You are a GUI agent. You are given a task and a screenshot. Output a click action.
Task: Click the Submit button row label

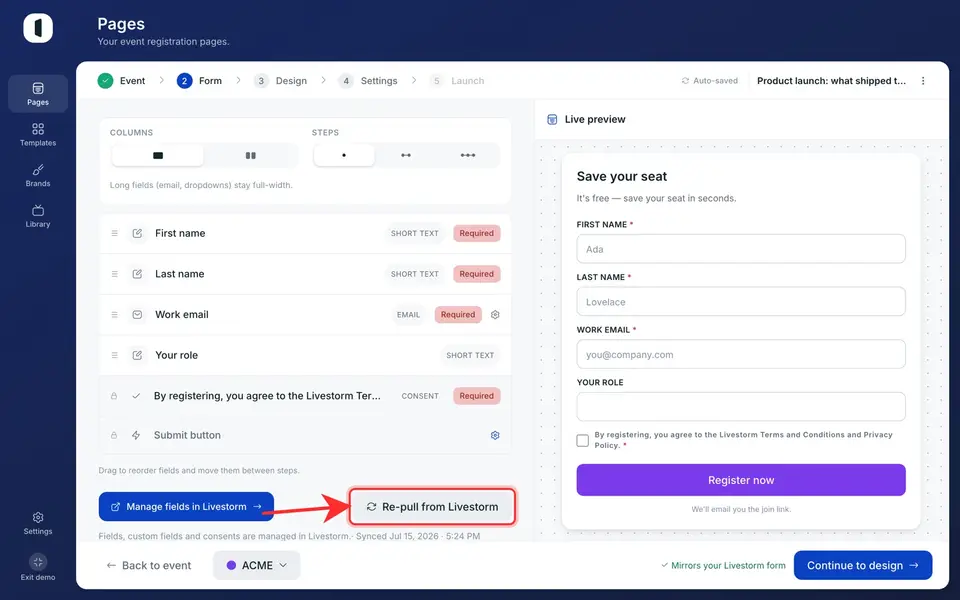187,435
